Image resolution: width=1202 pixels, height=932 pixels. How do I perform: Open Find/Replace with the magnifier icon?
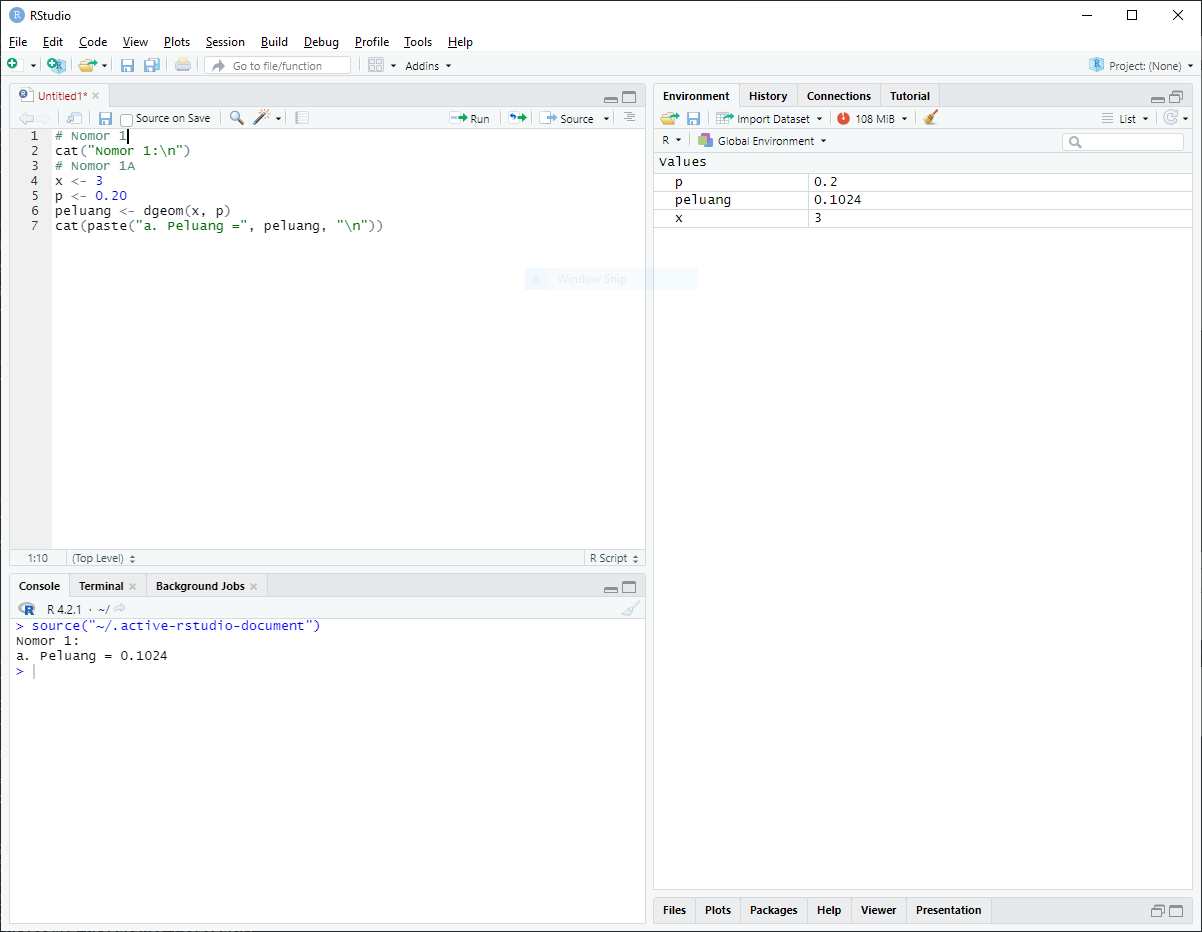pyautogui.click(x=236, y=118)
